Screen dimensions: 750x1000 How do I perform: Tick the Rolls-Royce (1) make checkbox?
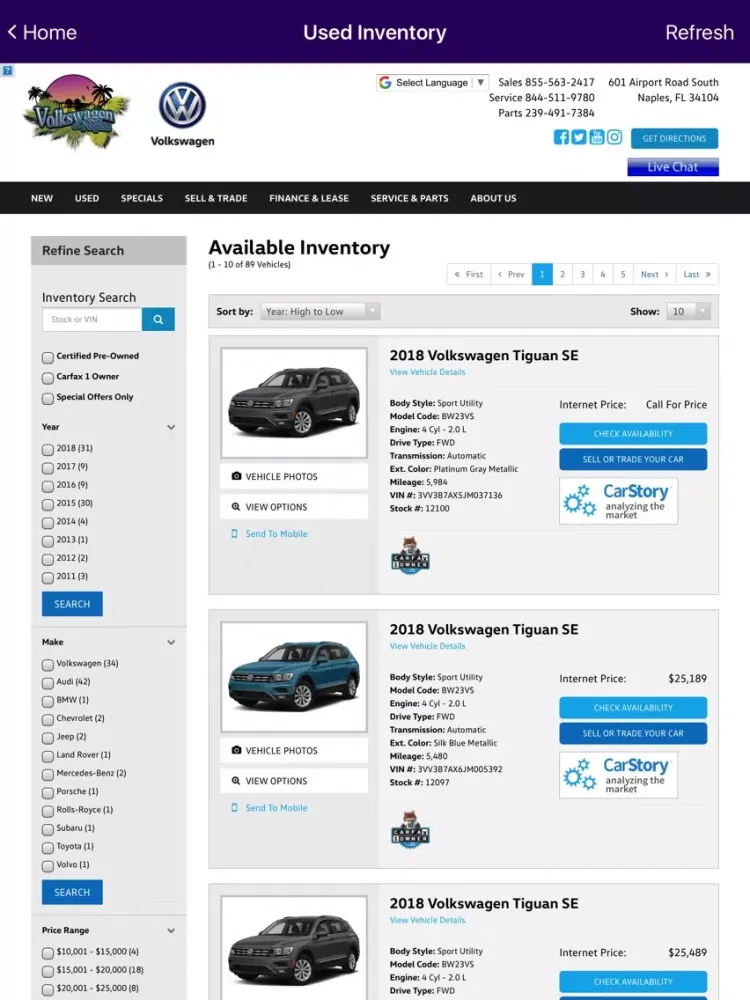[48, 812]
